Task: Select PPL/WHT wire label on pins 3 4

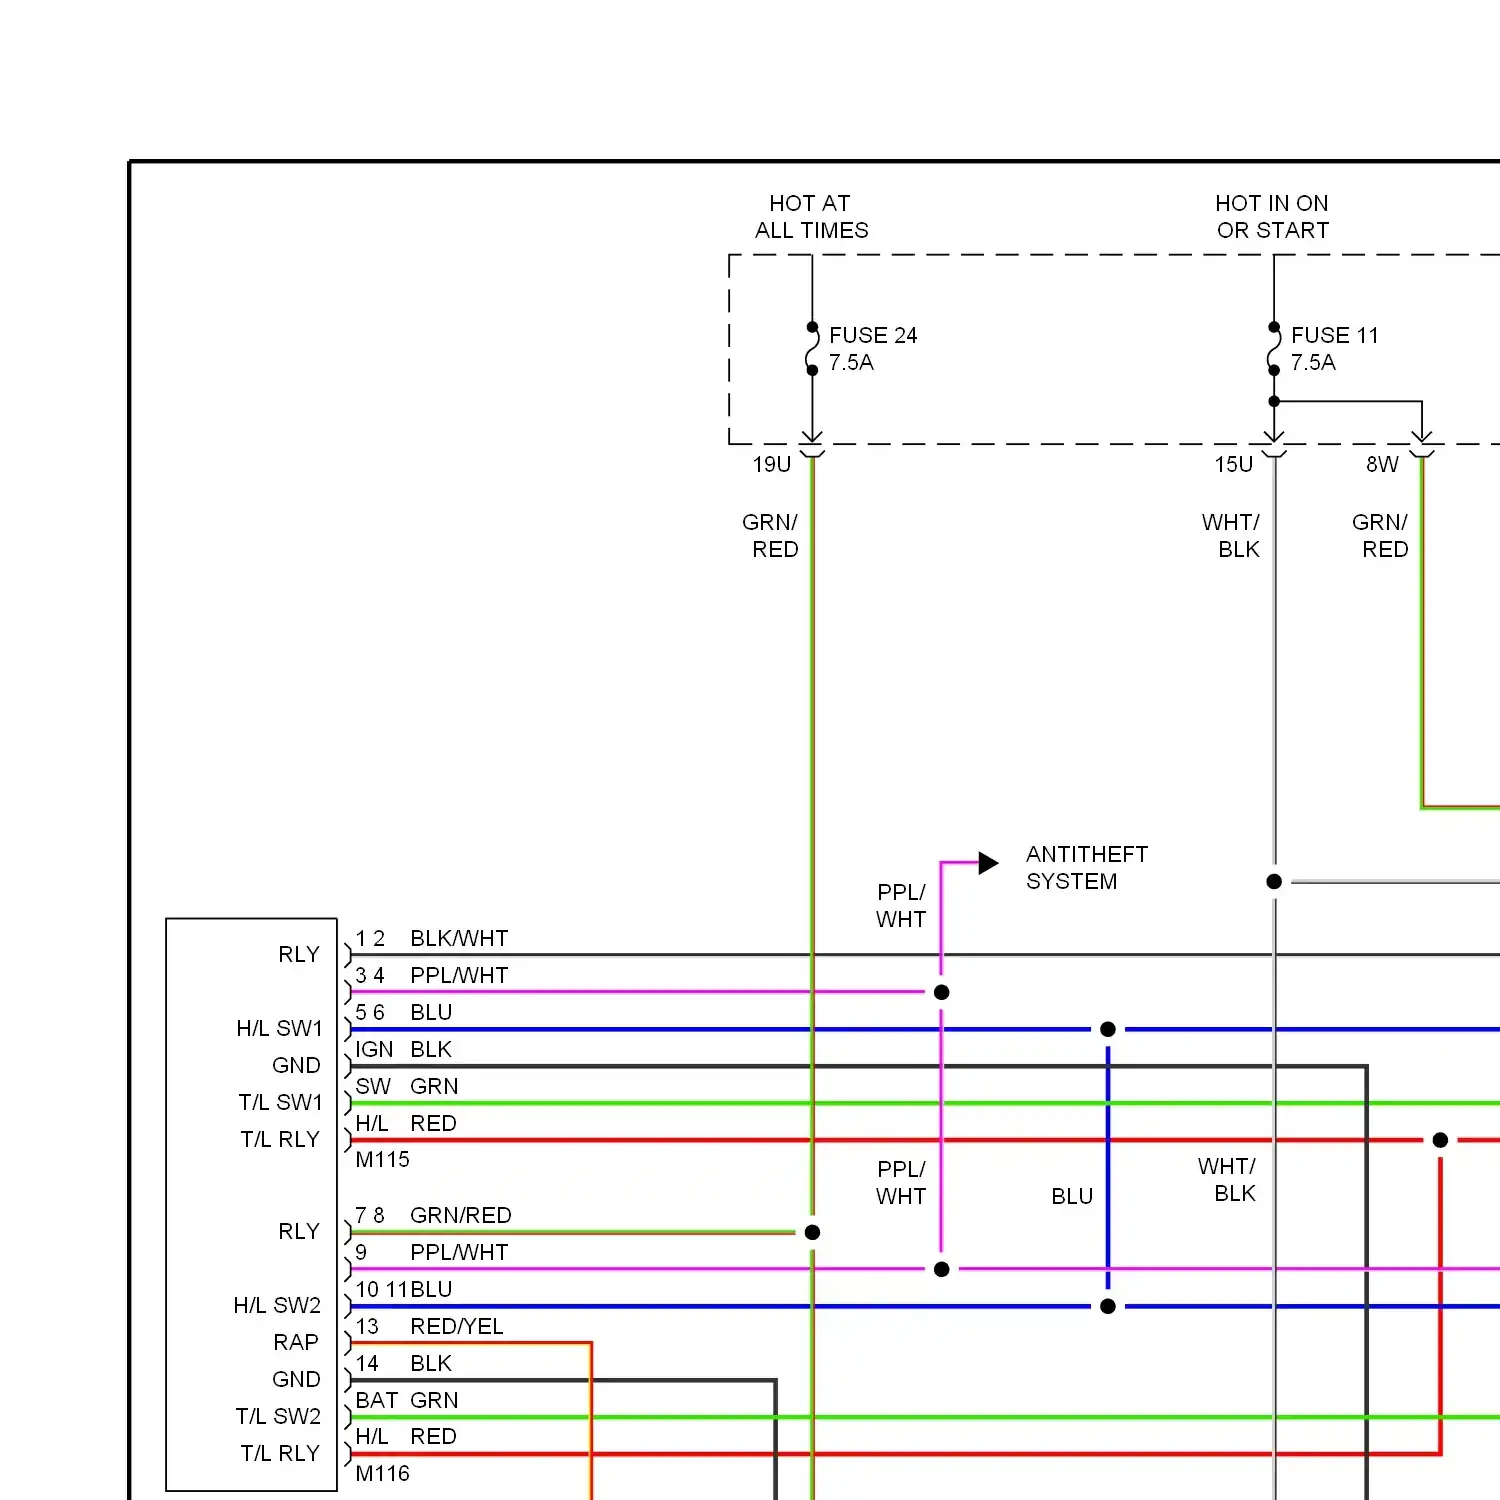Action: 459,976
